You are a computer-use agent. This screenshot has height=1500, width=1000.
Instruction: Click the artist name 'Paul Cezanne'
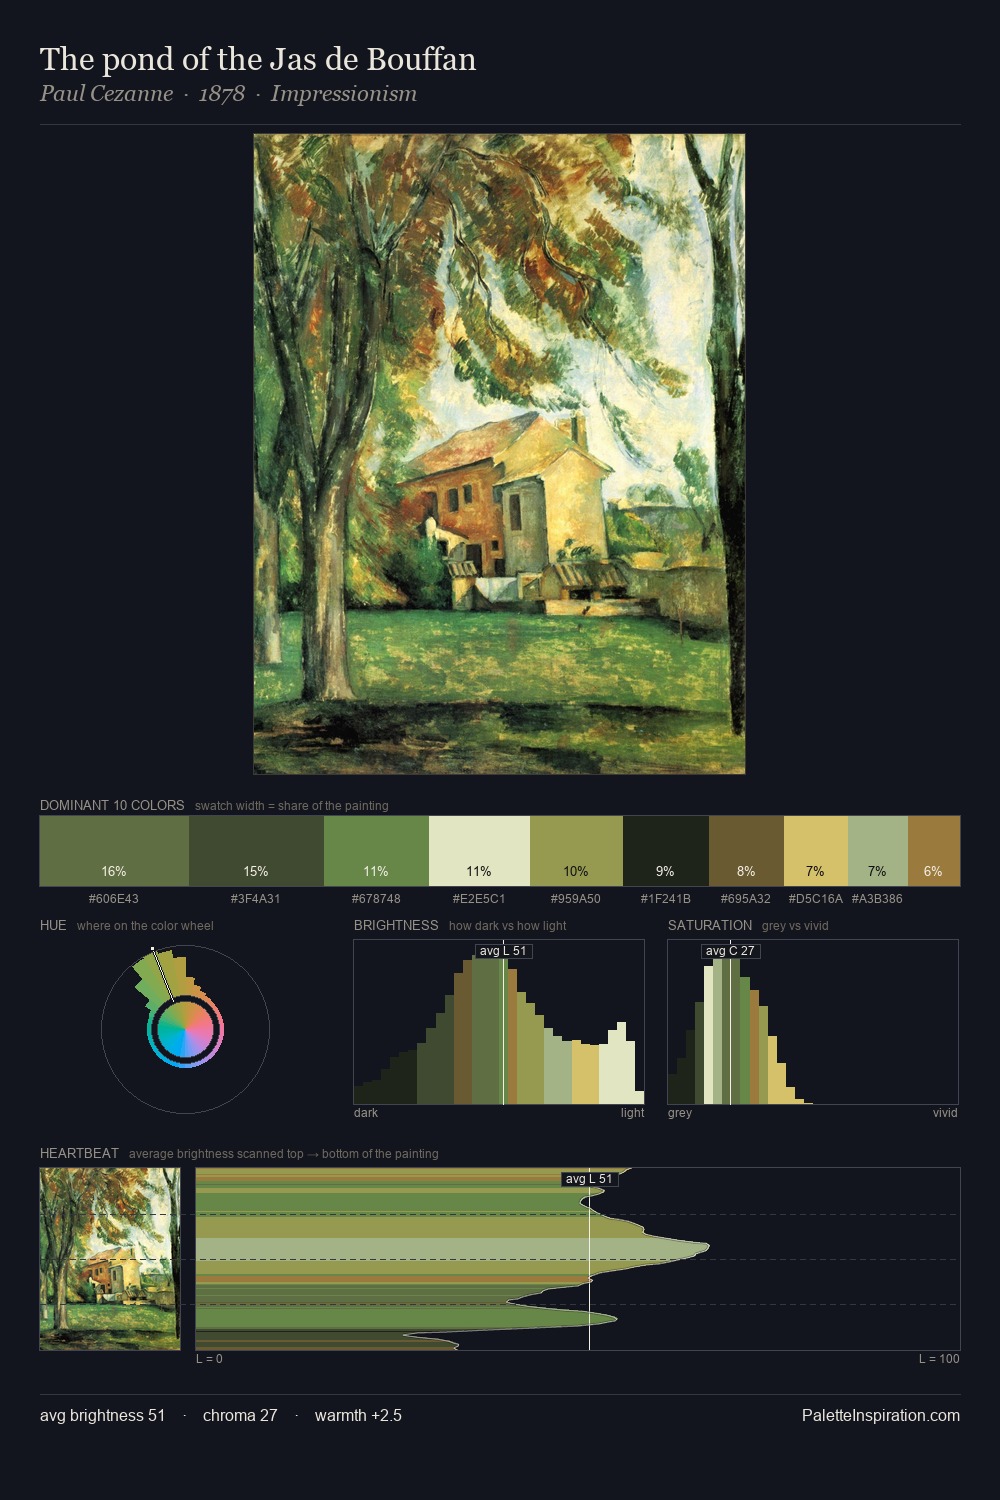coord(106,94)
